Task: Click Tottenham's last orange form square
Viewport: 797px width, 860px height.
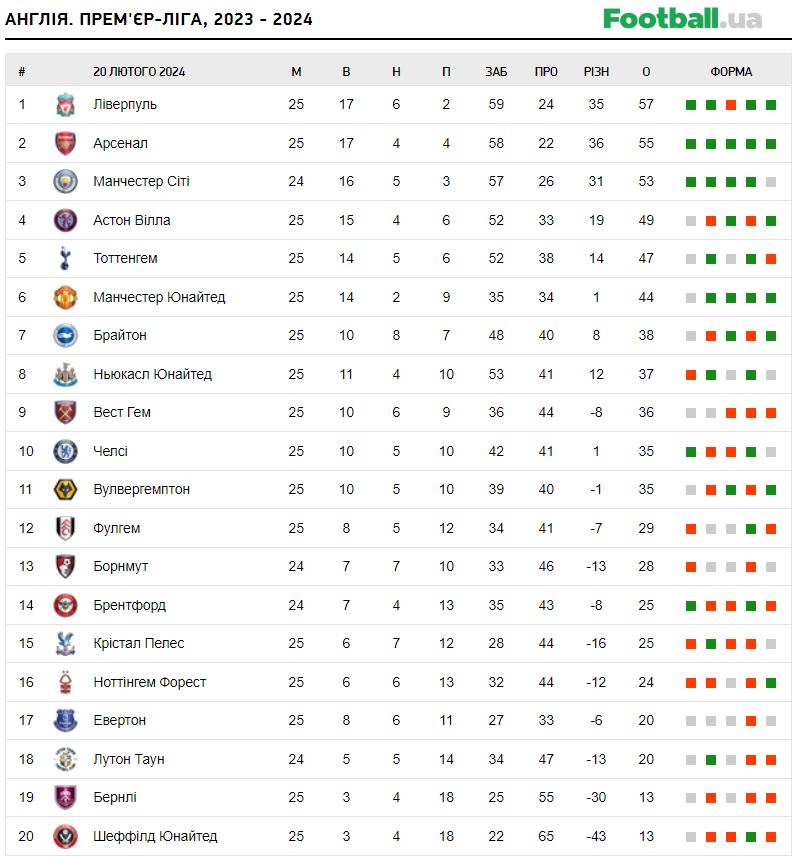Action: (771, 259)
